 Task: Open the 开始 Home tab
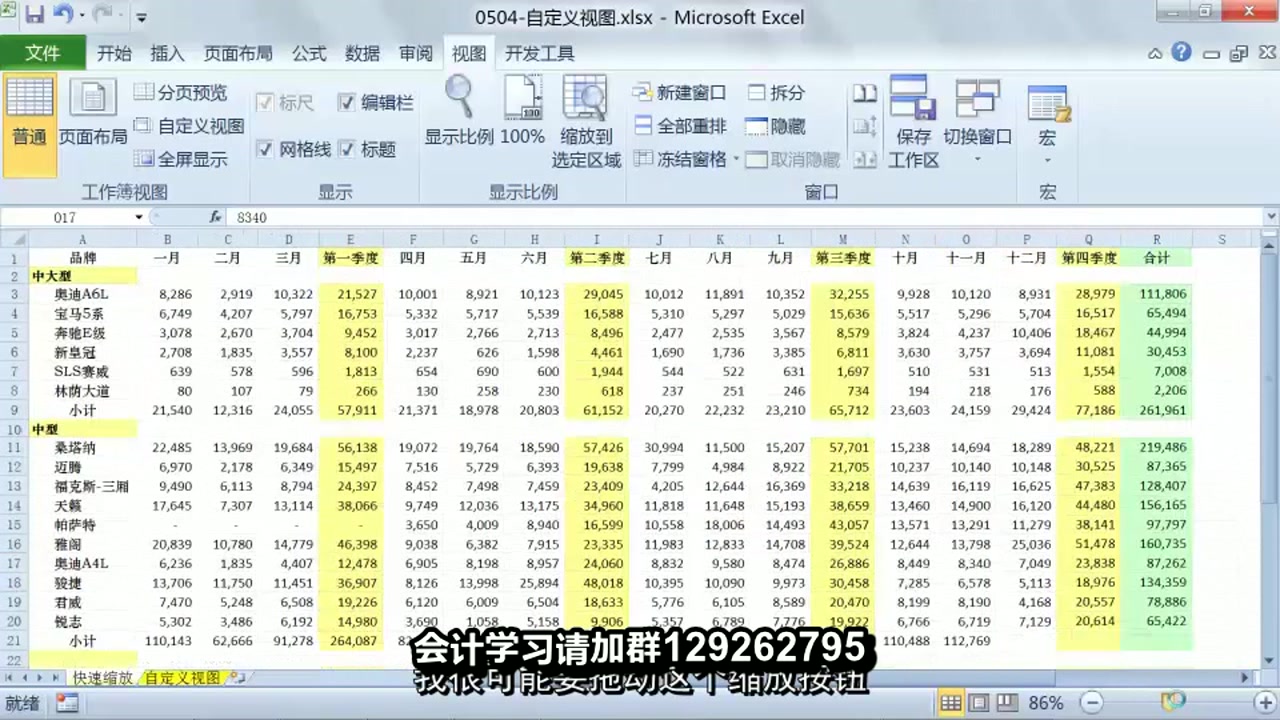114,53
